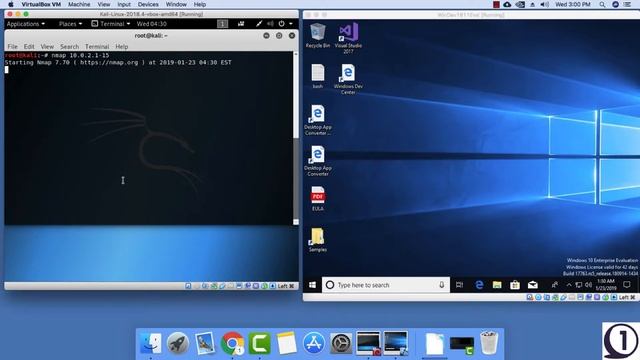Open the Terminal app dropdown in Kali top bar

(x=111, y=24)
